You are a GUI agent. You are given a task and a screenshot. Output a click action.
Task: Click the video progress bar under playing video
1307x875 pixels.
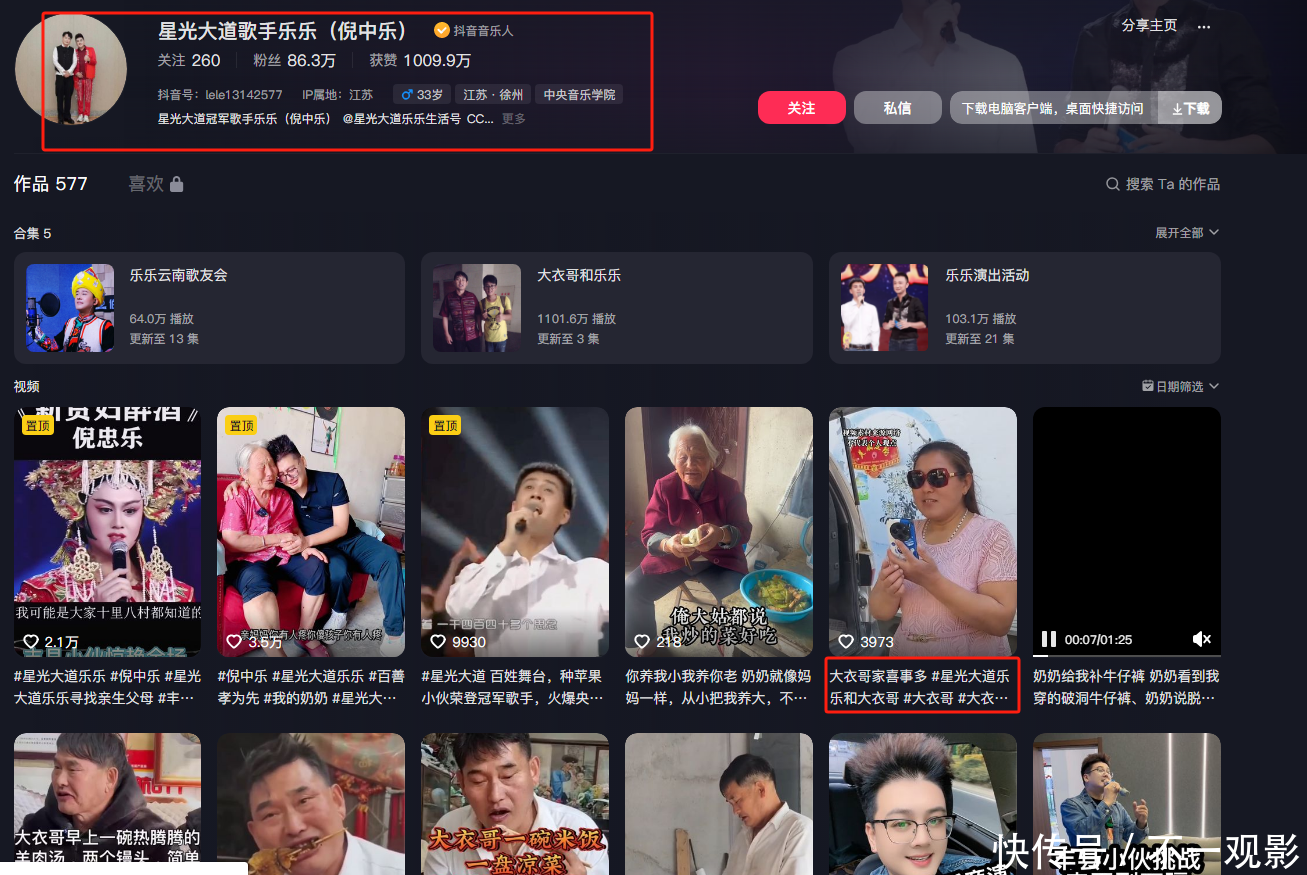pos(1126,655)
